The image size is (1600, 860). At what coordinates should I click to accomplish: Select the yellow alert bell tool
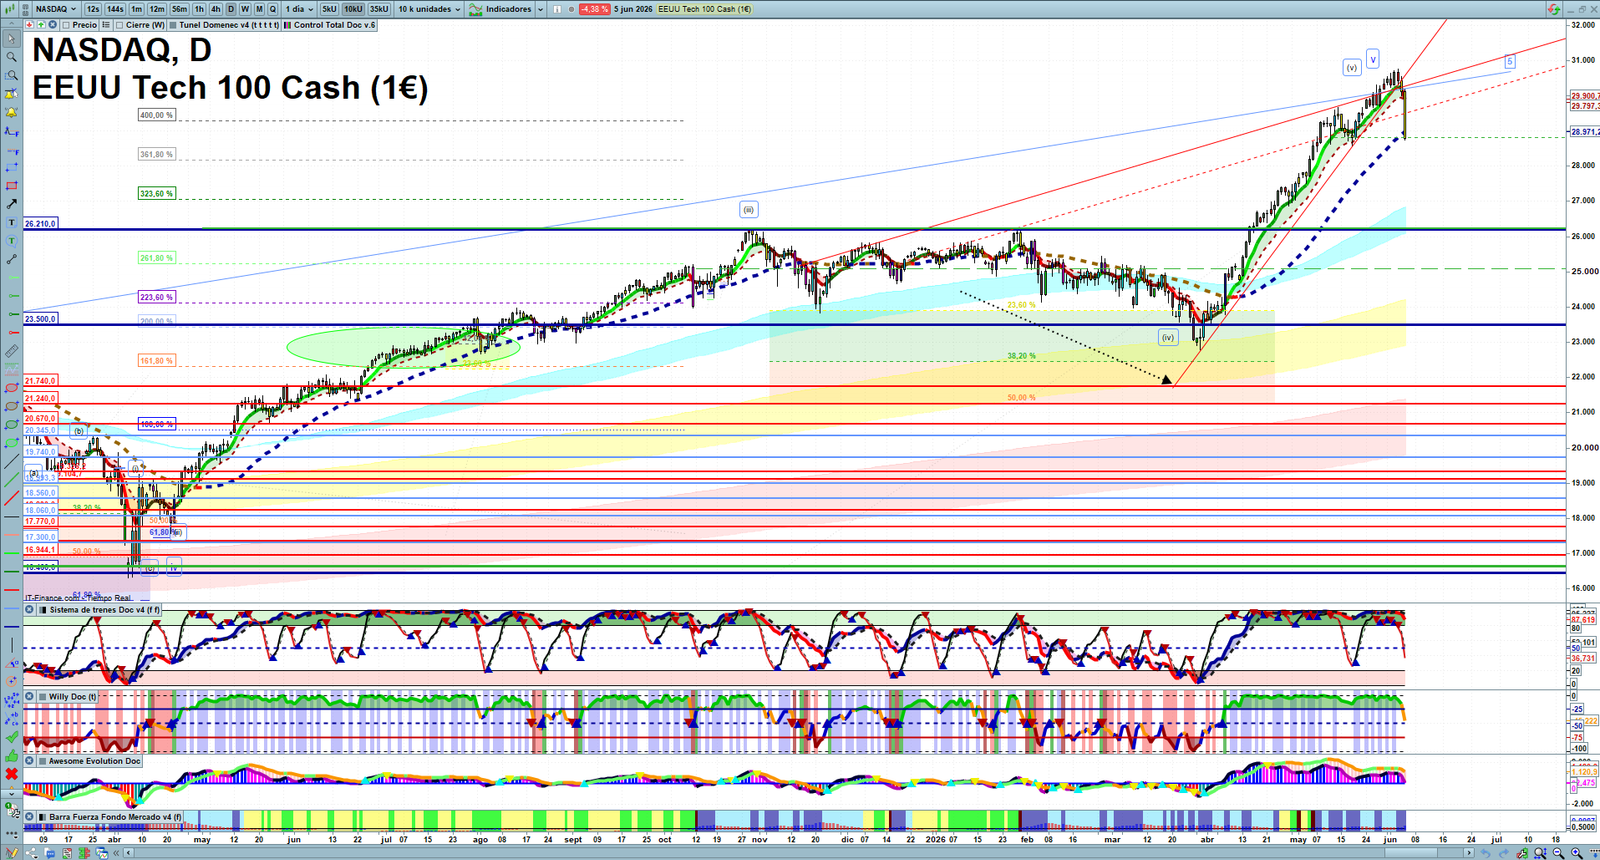pos(11,111)
